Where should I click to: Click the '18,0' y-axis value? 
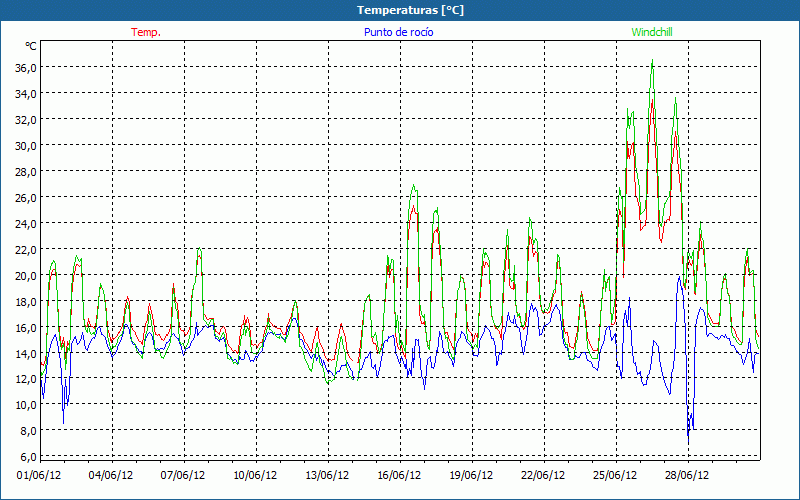pos(27,301)
